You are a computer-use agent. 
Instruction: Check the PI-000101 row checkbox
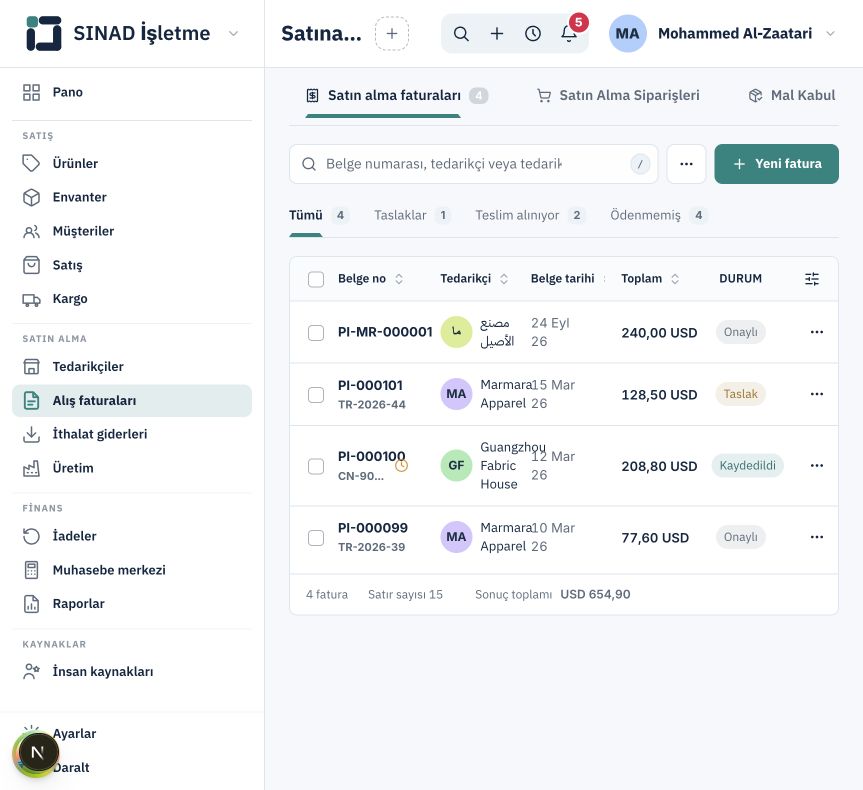[316, 395]
